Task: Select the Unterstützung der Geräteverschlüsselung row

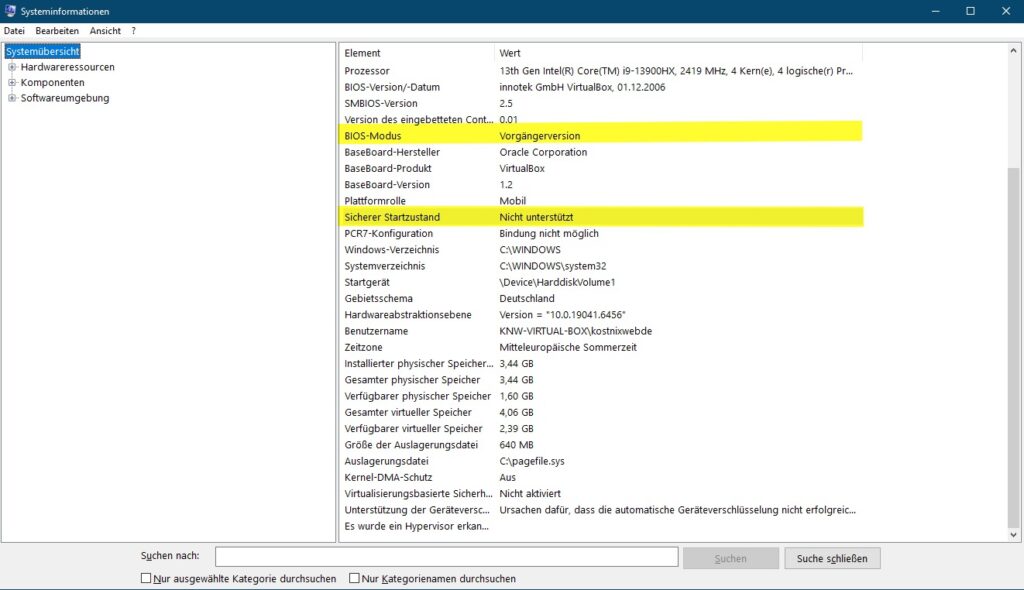Action: coord(601,510)
